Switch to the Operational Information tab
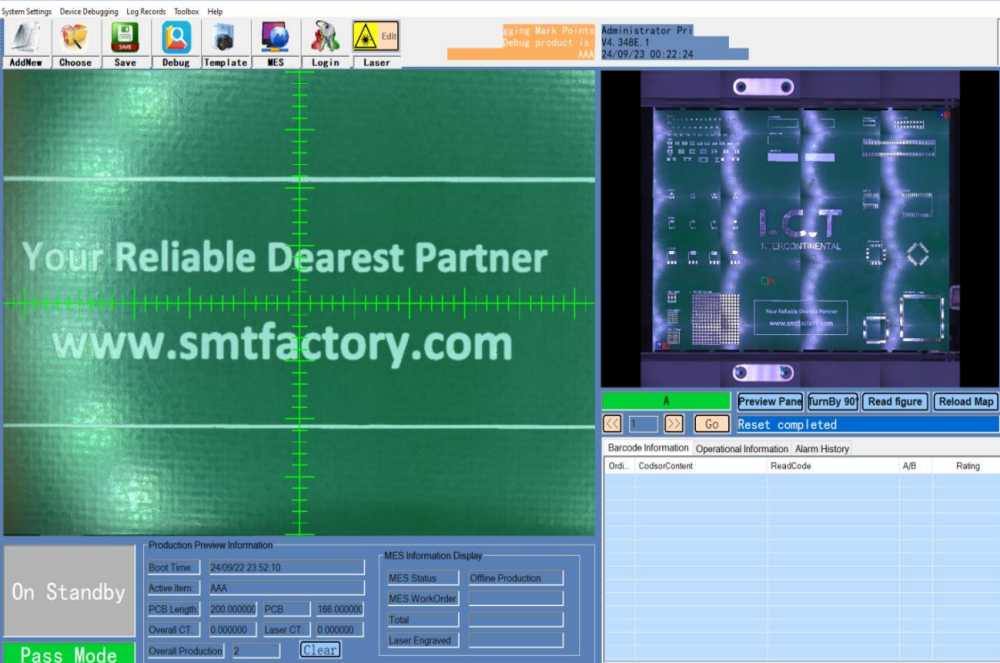 (742, 449)
